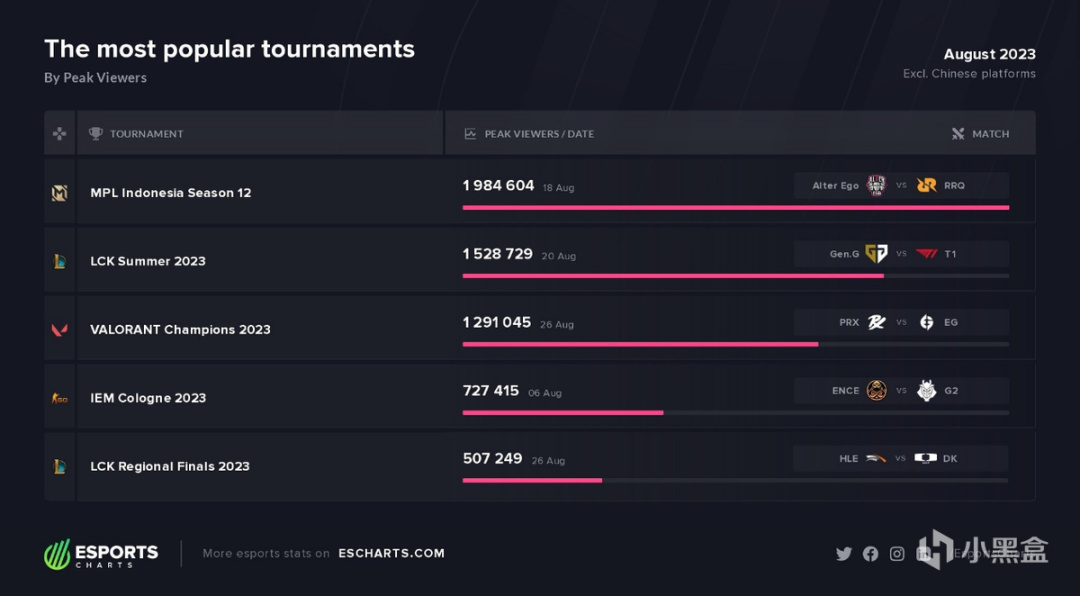Click the Esports Charts logo
This screenshot has height=596, width=1080.
tap(101, 554)
